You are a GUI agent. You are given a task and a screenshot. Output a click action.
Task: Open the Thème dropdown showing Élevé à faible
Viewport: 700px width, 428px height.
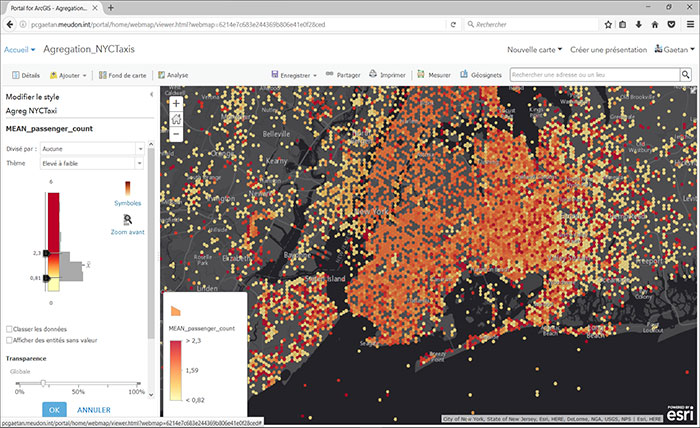92,163
